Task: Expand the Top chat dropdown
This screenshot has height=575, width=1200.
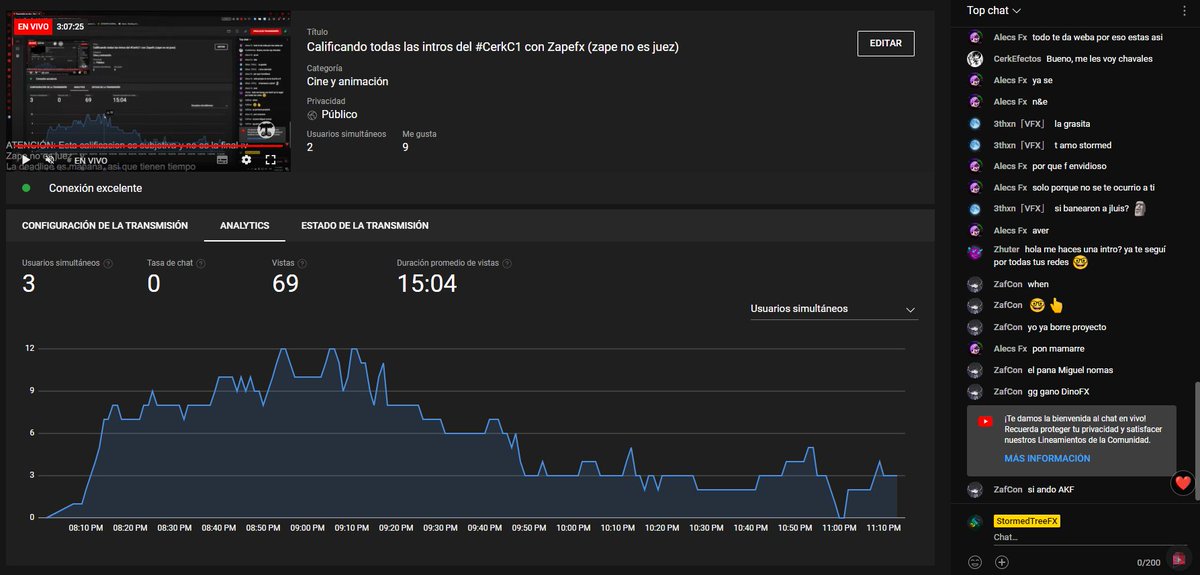Action: (x=994, y=10)
